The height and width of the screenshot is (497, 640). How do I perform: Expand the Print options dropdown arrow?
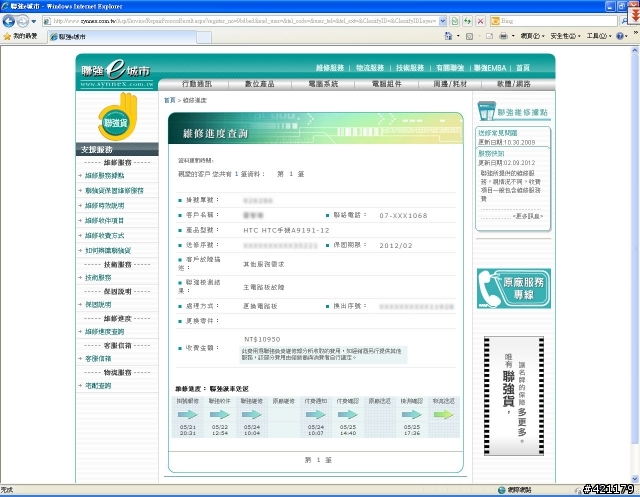coord(513,36)
